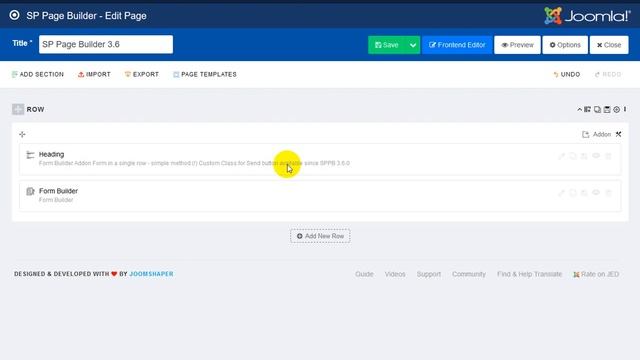640x360 pixels.
Task: Open the column settings tools icon
Action: pos(619,134)
